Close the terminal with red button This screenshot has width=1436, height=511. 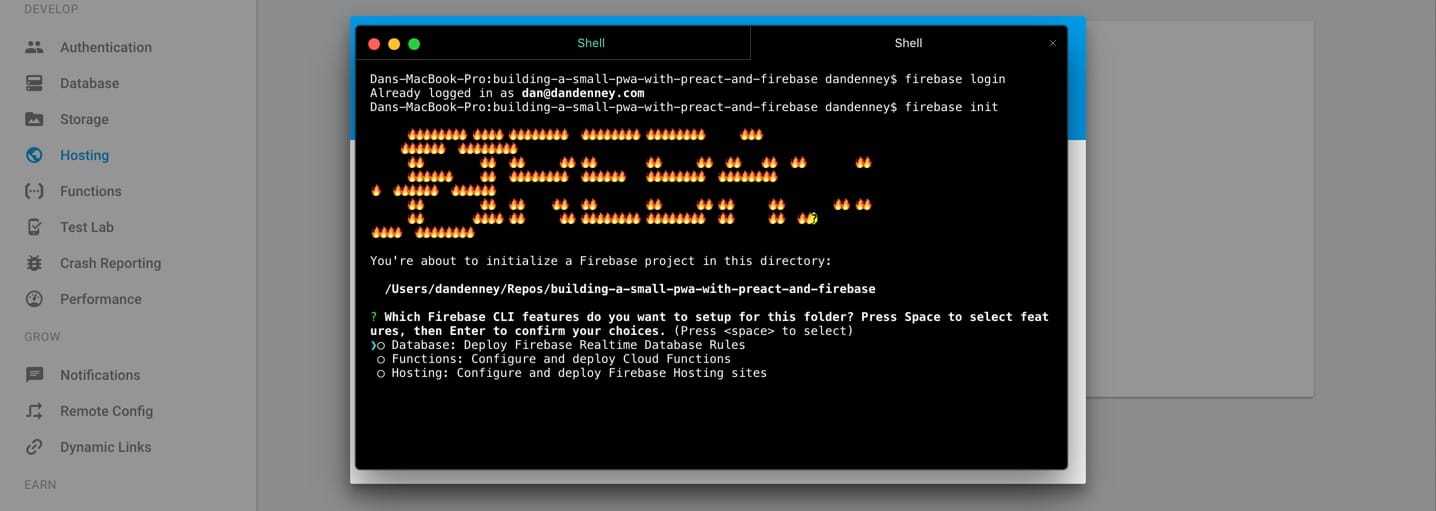(374, 44)
